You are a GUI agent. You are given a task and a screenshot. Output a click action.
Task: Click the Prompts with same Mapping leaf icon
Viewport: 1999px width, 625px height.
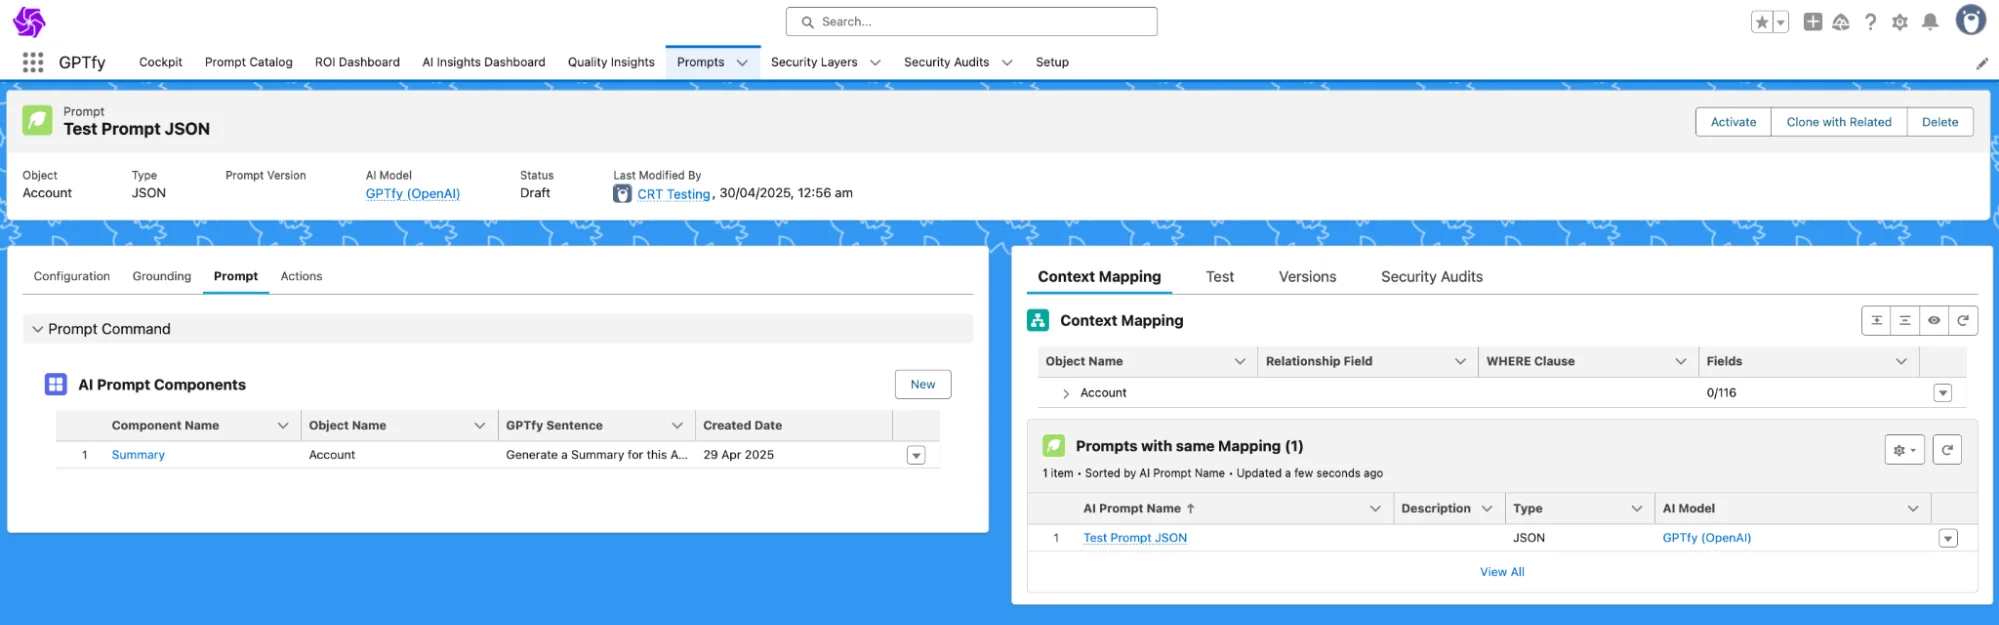pyautogui.click(x=1054, y=446)
